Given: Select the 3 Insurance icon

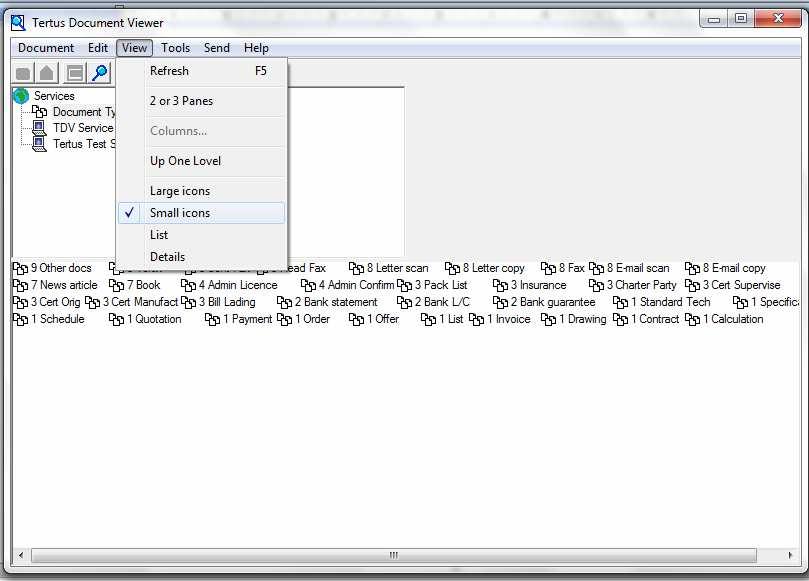Looking at the screenshot, I should [x=500, y=285].
